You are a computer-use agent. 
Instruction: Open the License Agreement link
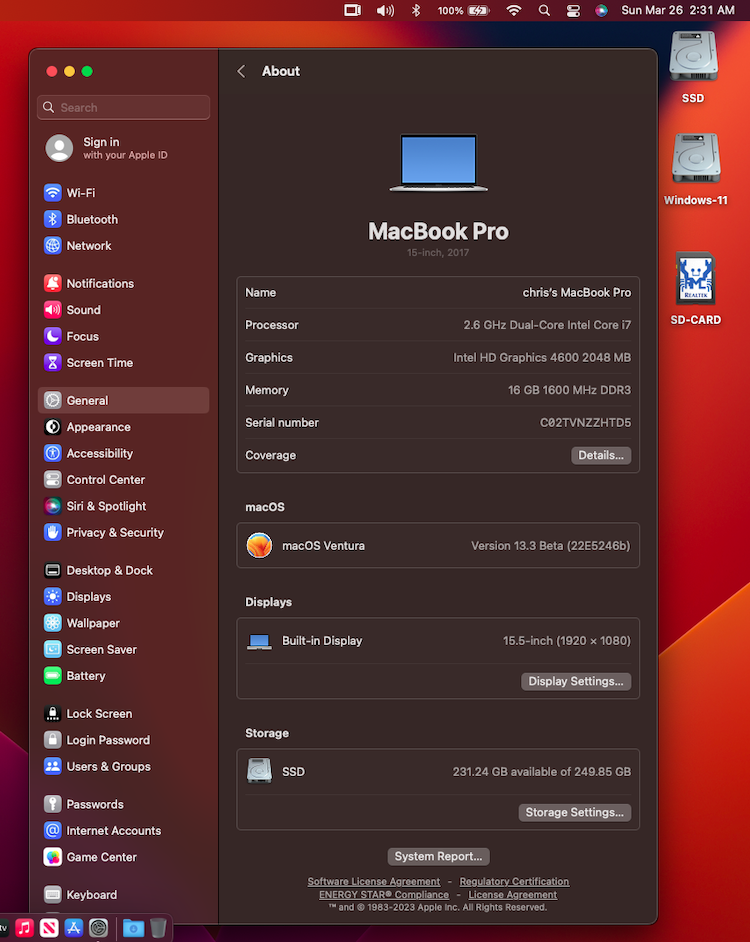pos(513,895)
